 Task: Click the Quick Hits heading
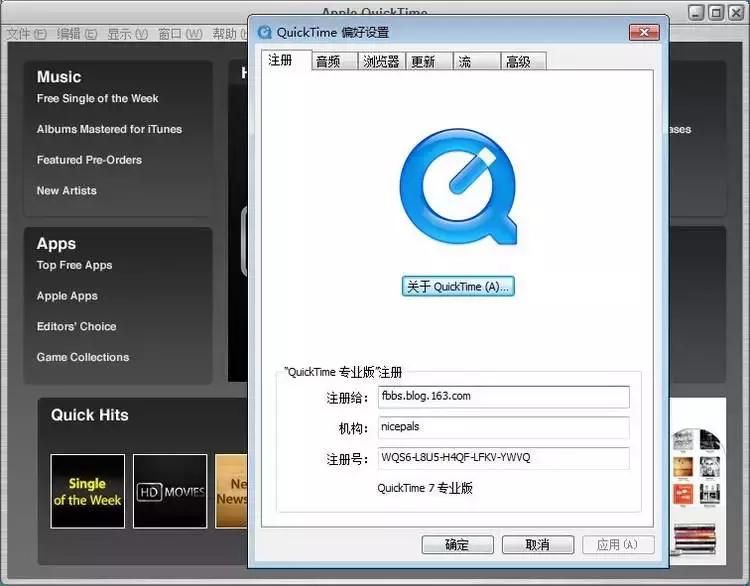(90, 415)
